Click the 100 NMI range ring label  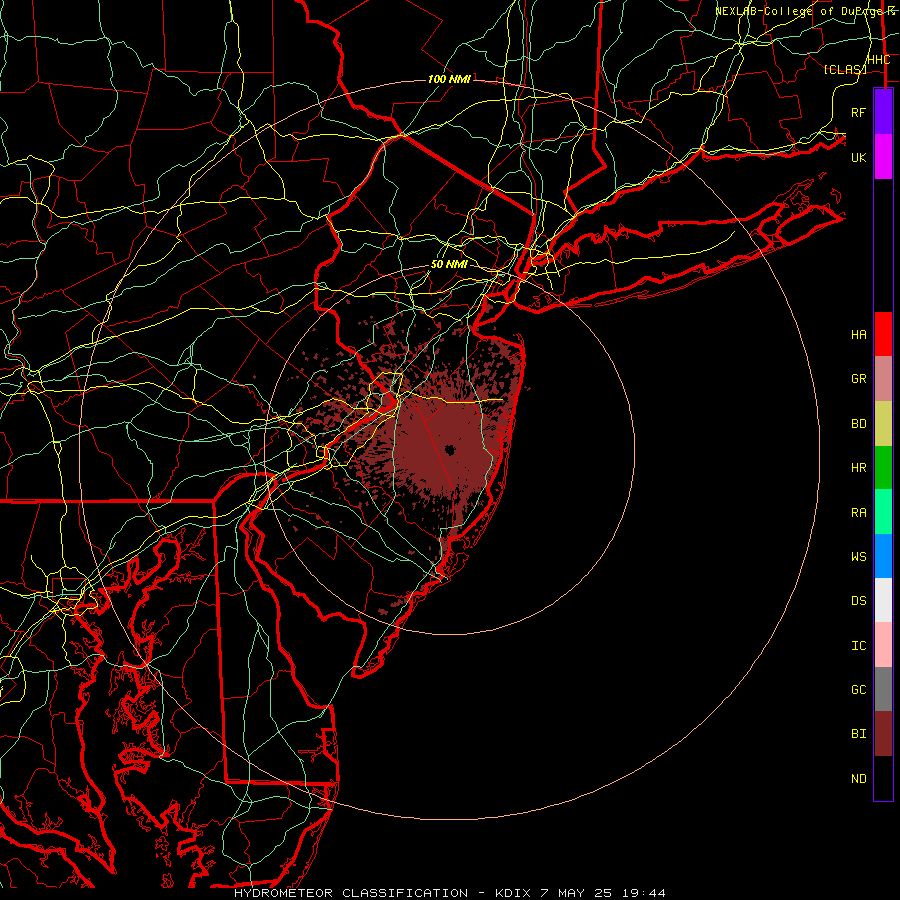pyautogui.click(x=449, y=79)
